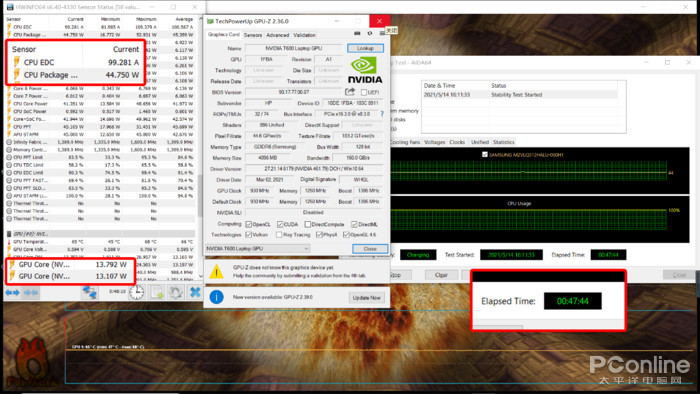
Task: Click the Update Now button
Action: pos(367,298)
